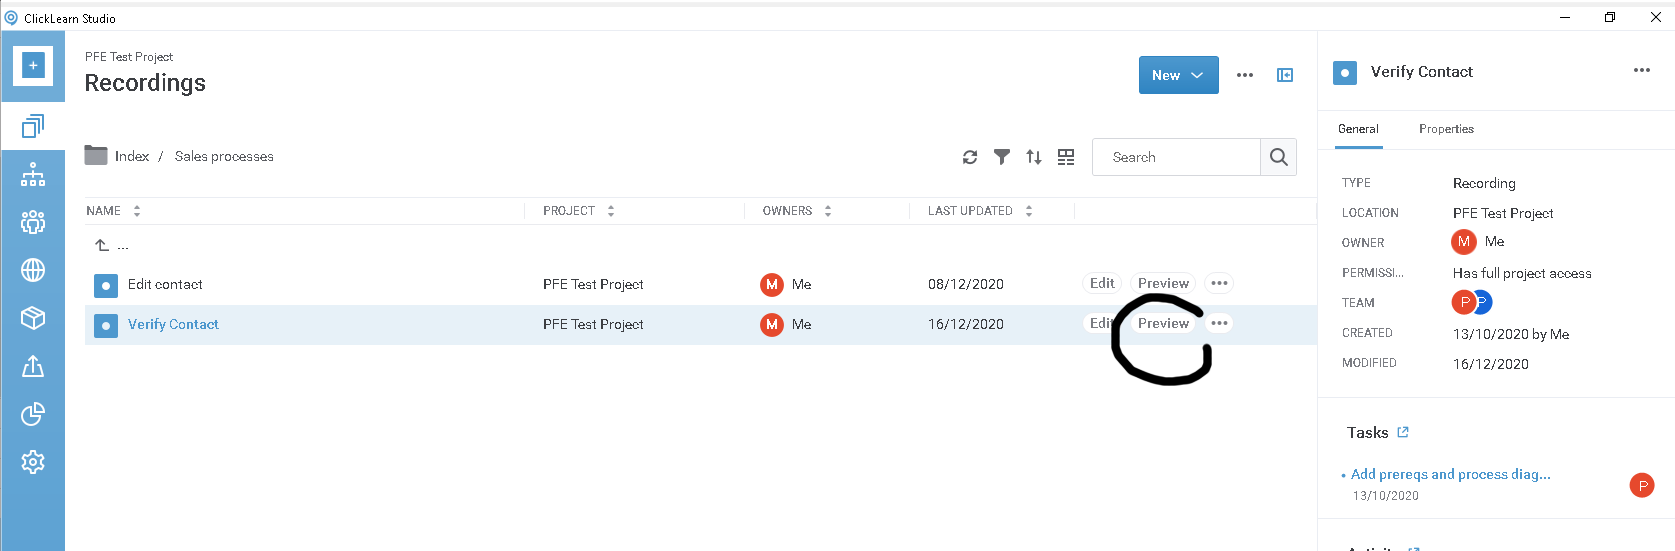Click the owner M avatar in details panel

click(1464, 241)
